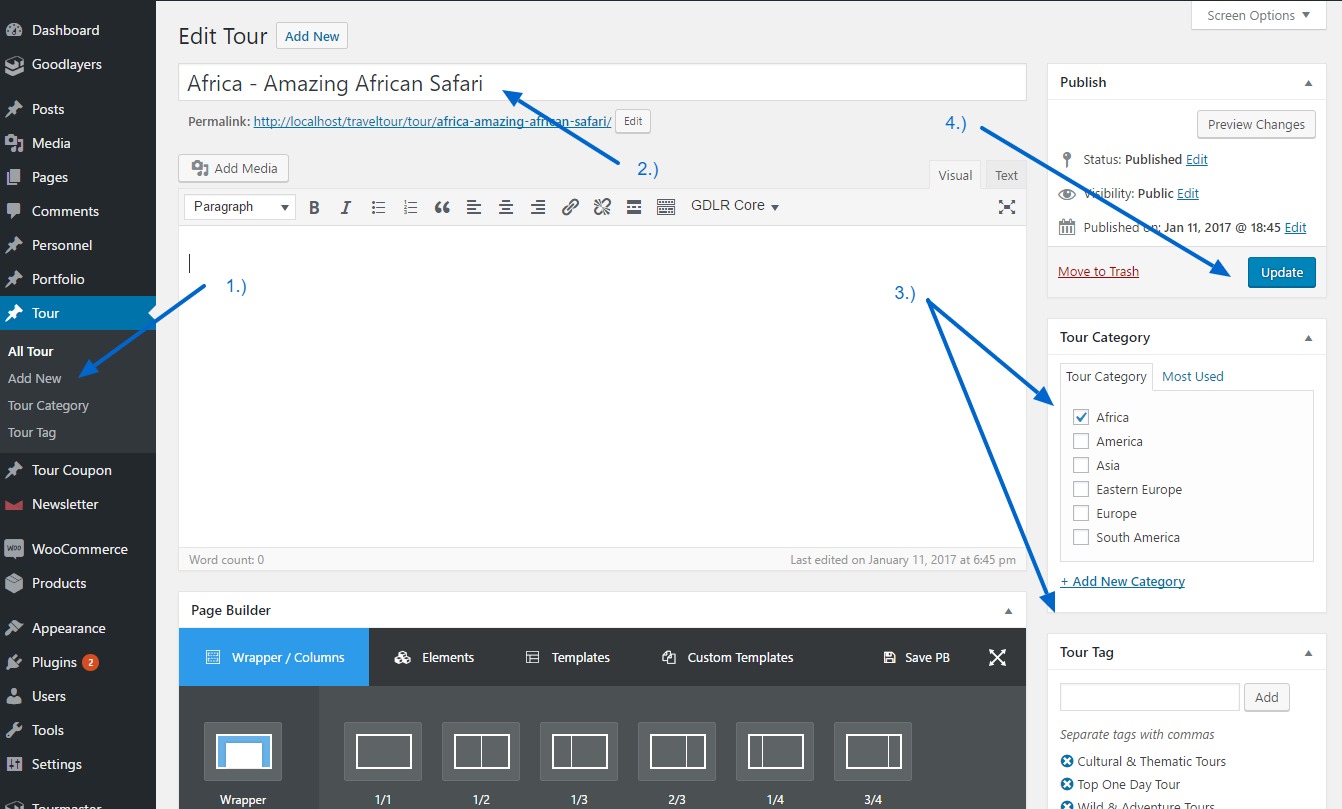Tick the South America category checkbox
Viewport: 1342px width, 809px height.
click(x=1081, y=537)
